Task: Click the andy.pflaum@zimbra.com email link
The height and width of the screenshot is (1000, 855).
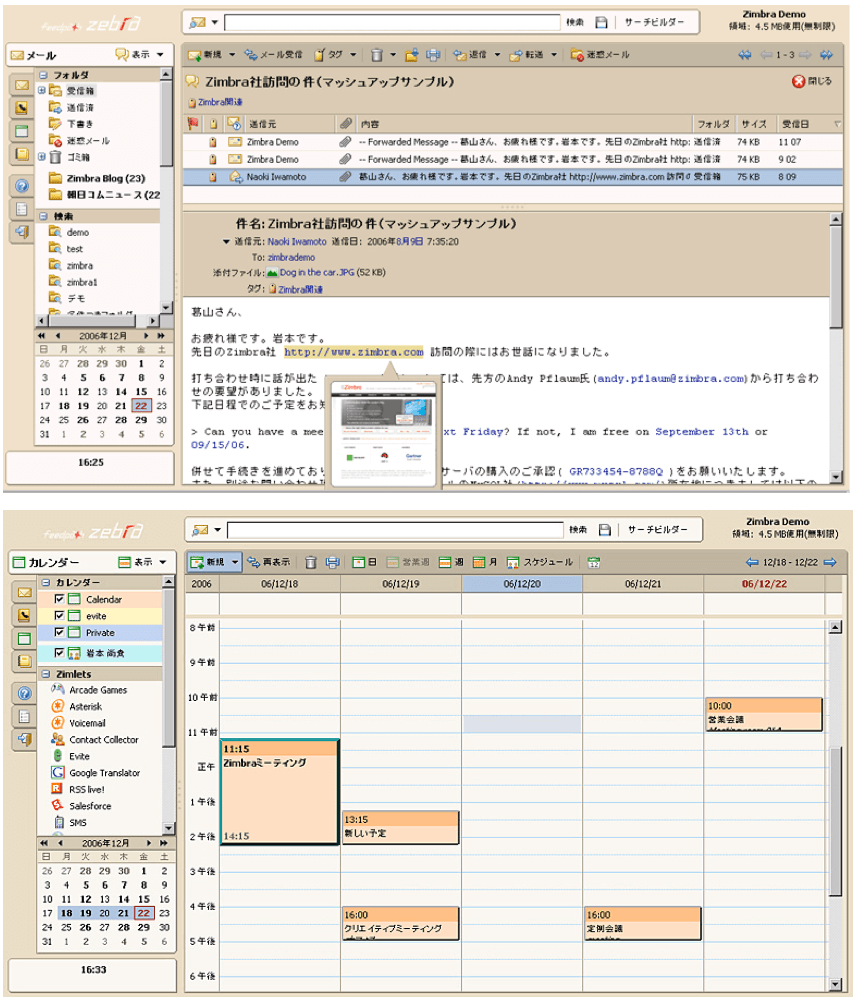Action: click(x=671, y=379)
